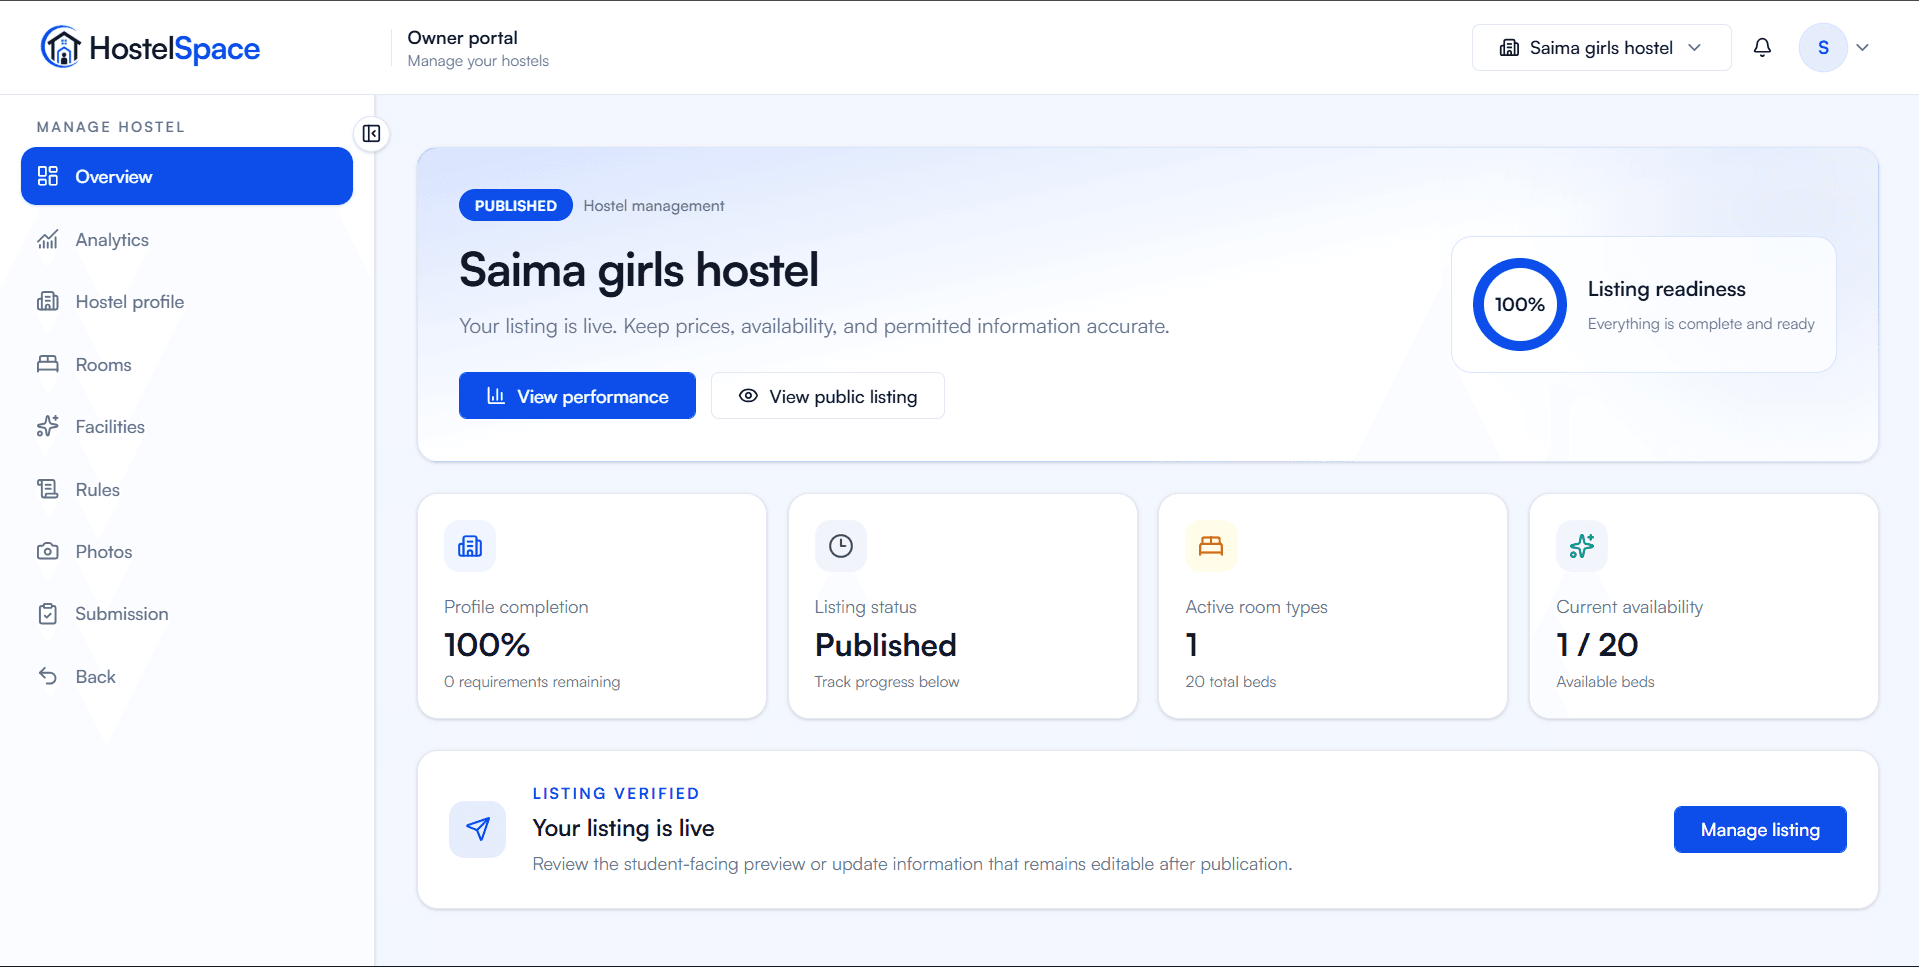
Task: Open notifications via the bell icon
Action: (1762, 47)
